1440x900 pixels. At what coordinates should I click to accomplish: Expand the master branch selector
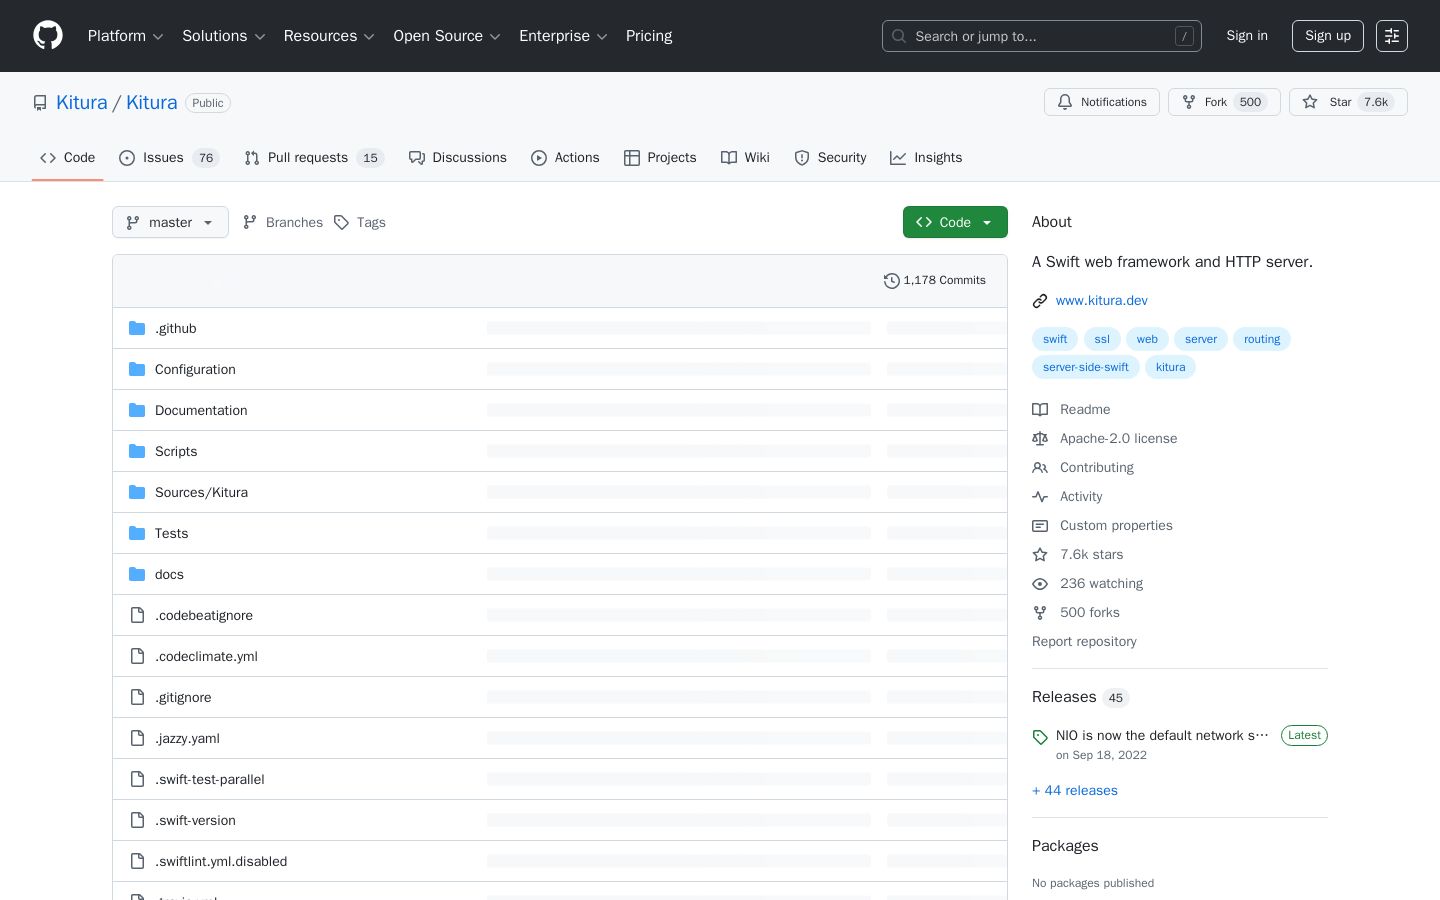click(170, 222)
